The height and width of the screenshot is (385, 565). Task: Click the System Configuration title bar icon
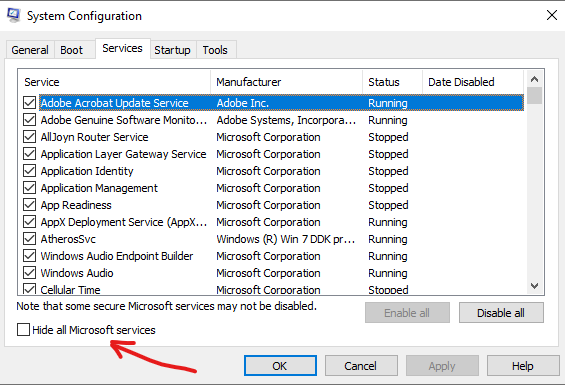(14, 15)
